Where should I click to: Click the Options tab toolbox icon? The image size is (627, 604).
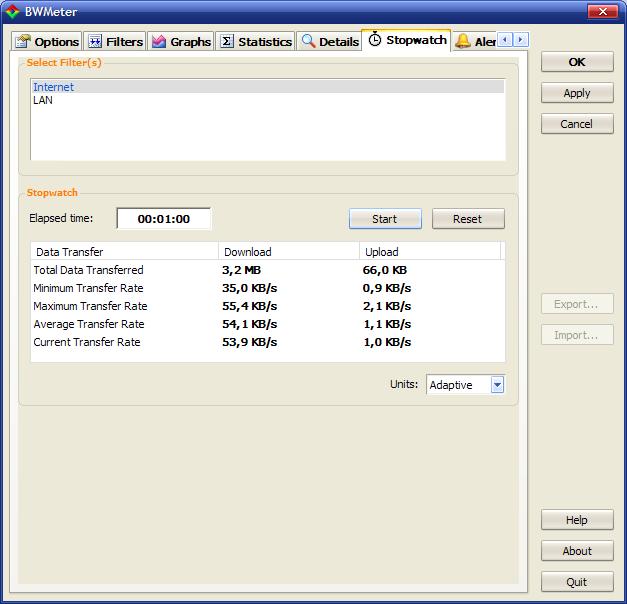(x=23, y=41)
